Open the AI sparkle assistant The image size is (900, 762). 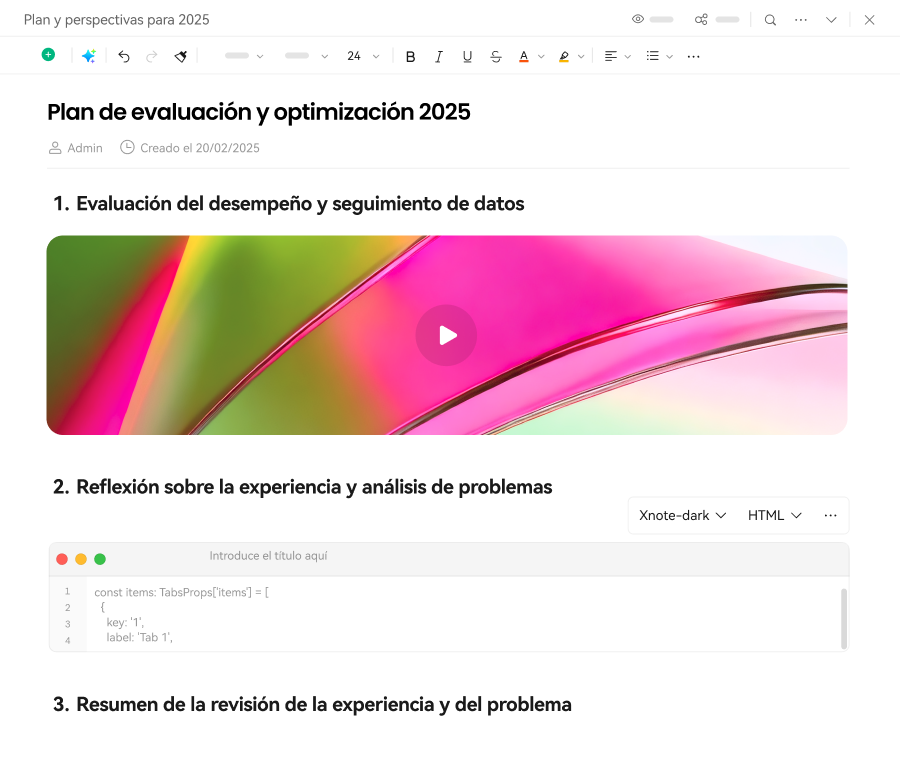[x=88, y=56]
